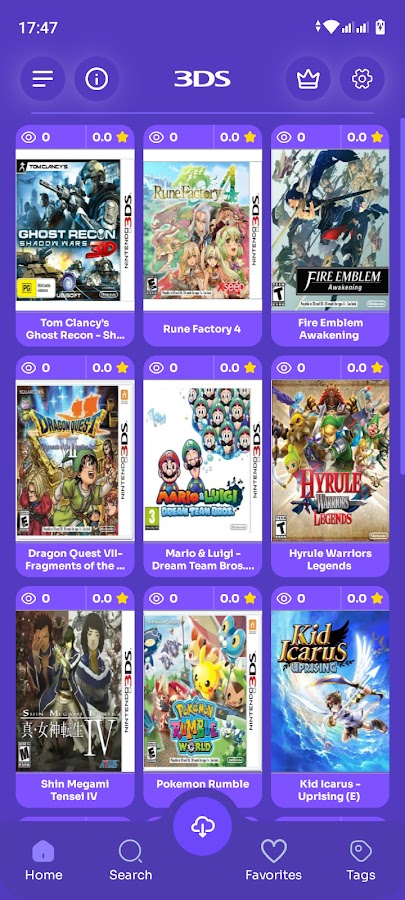Viewport: 405px width, 900px height.
Task: Switch to the Favorites tab
Action: 274,860
